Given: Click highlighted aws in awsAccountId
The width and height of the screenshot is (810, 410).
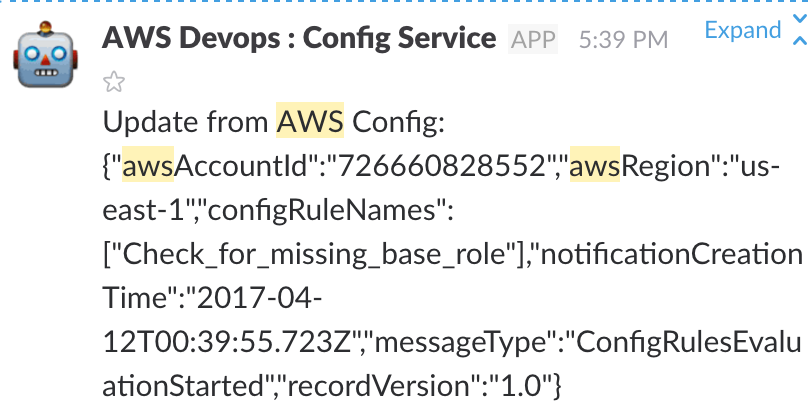Looking at the screenshot, I should coord(148,165).
